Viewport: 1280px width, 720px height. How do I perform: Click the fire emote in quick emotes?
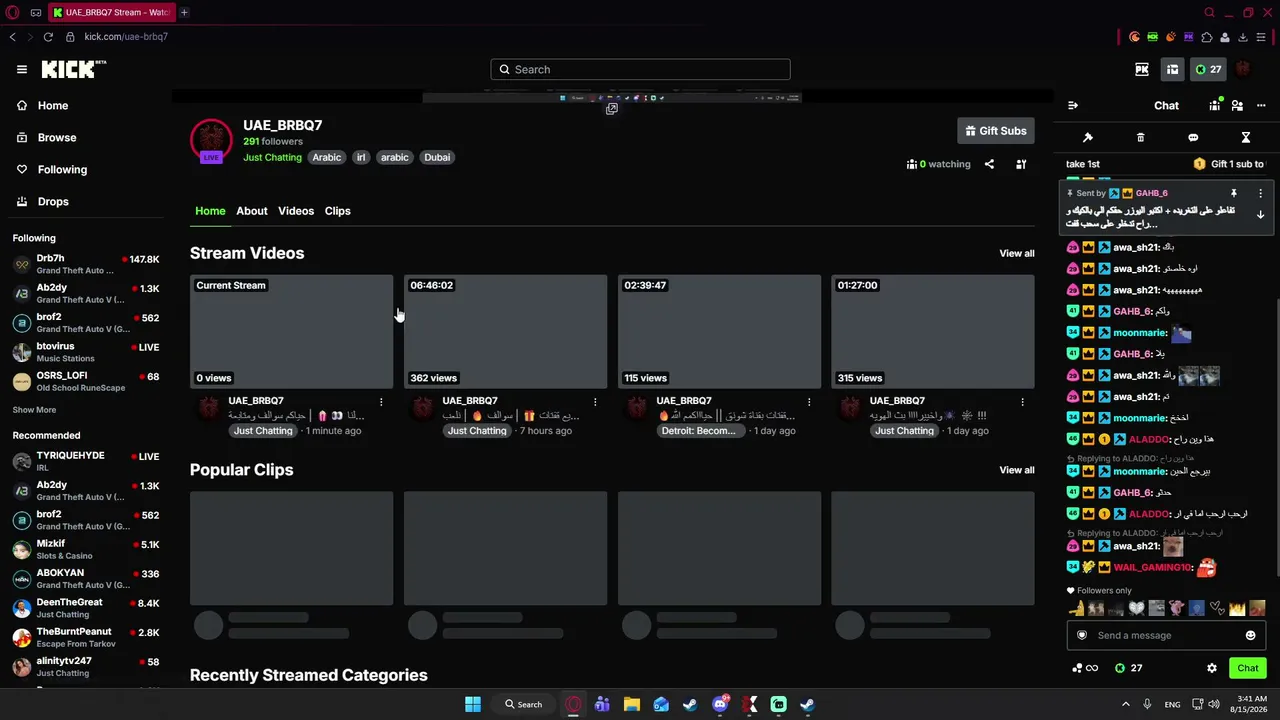pos(1238,608)
